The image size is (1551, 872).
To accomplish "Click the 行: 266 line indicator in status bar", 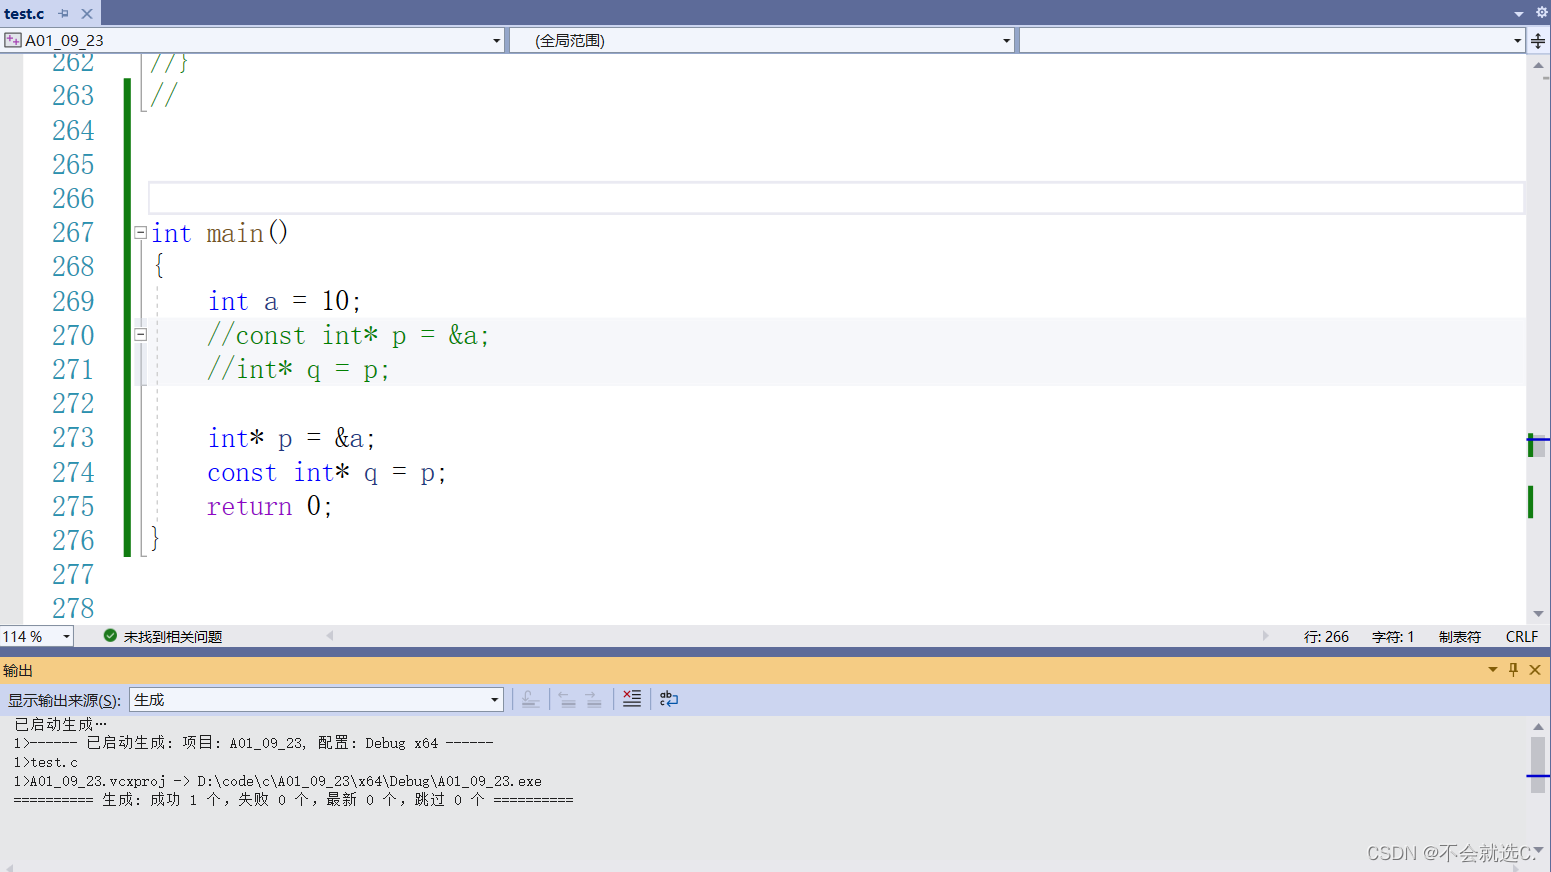I will pos(1328,635).
